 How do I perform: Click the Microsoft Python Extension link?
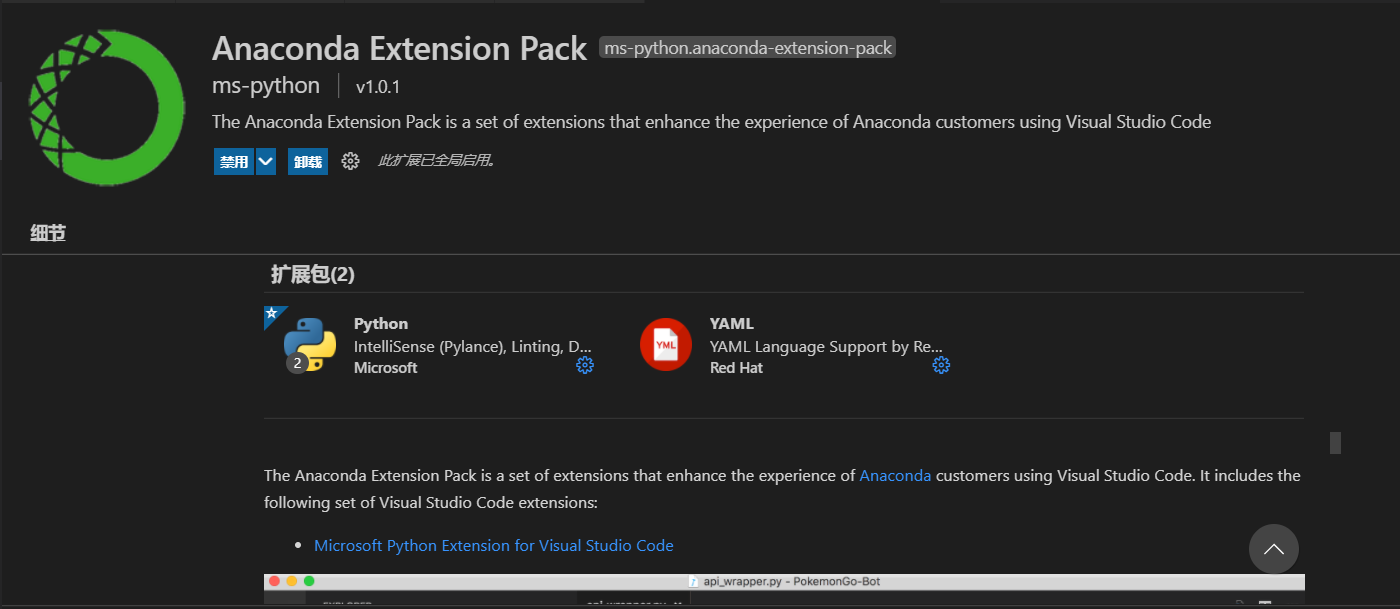click(x=494, y=545)
